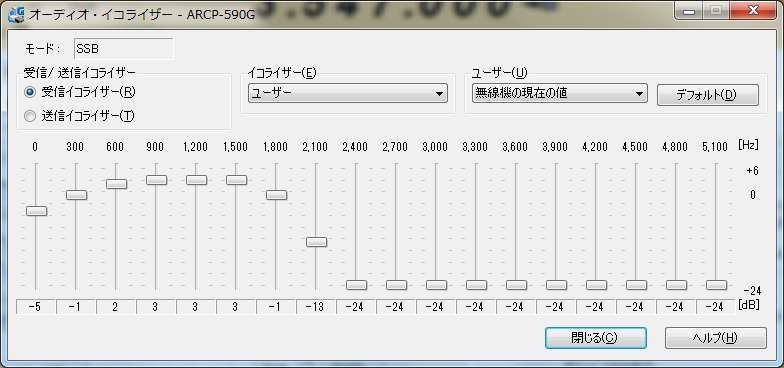784x368 pixels.
Task: Click the dB value box under 0 Hz
Action: tap(36, 307)
